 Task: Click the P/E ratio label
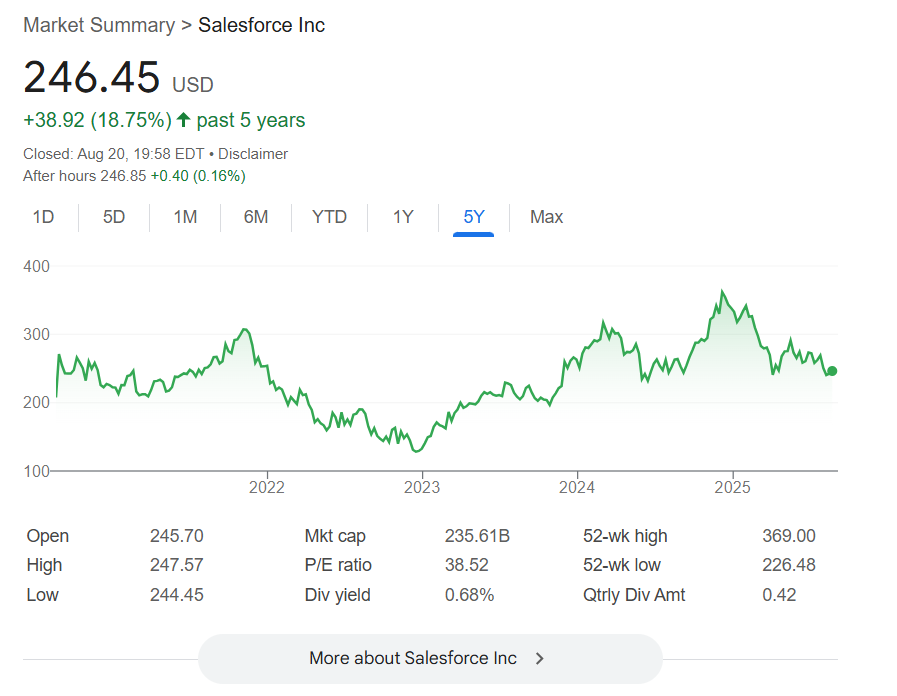(338, 565)
